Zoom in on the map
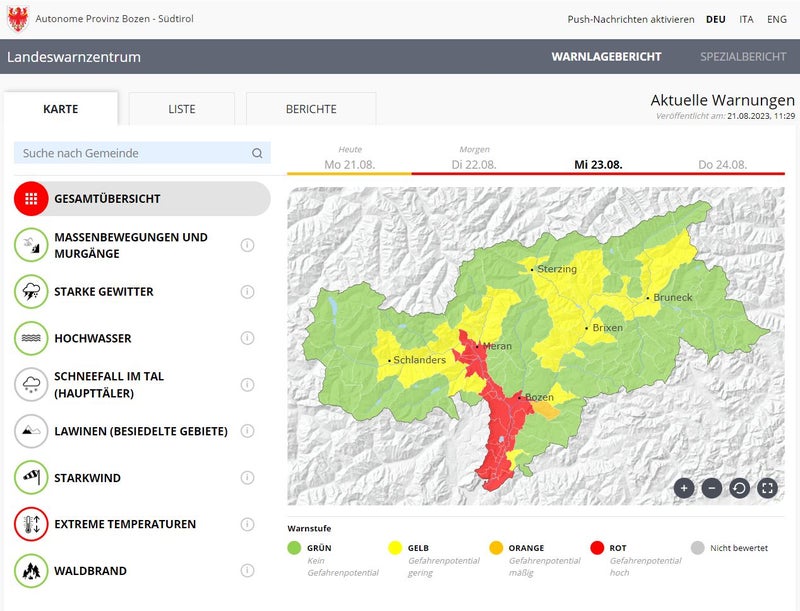Screen dimensions: 800x611 684,488
